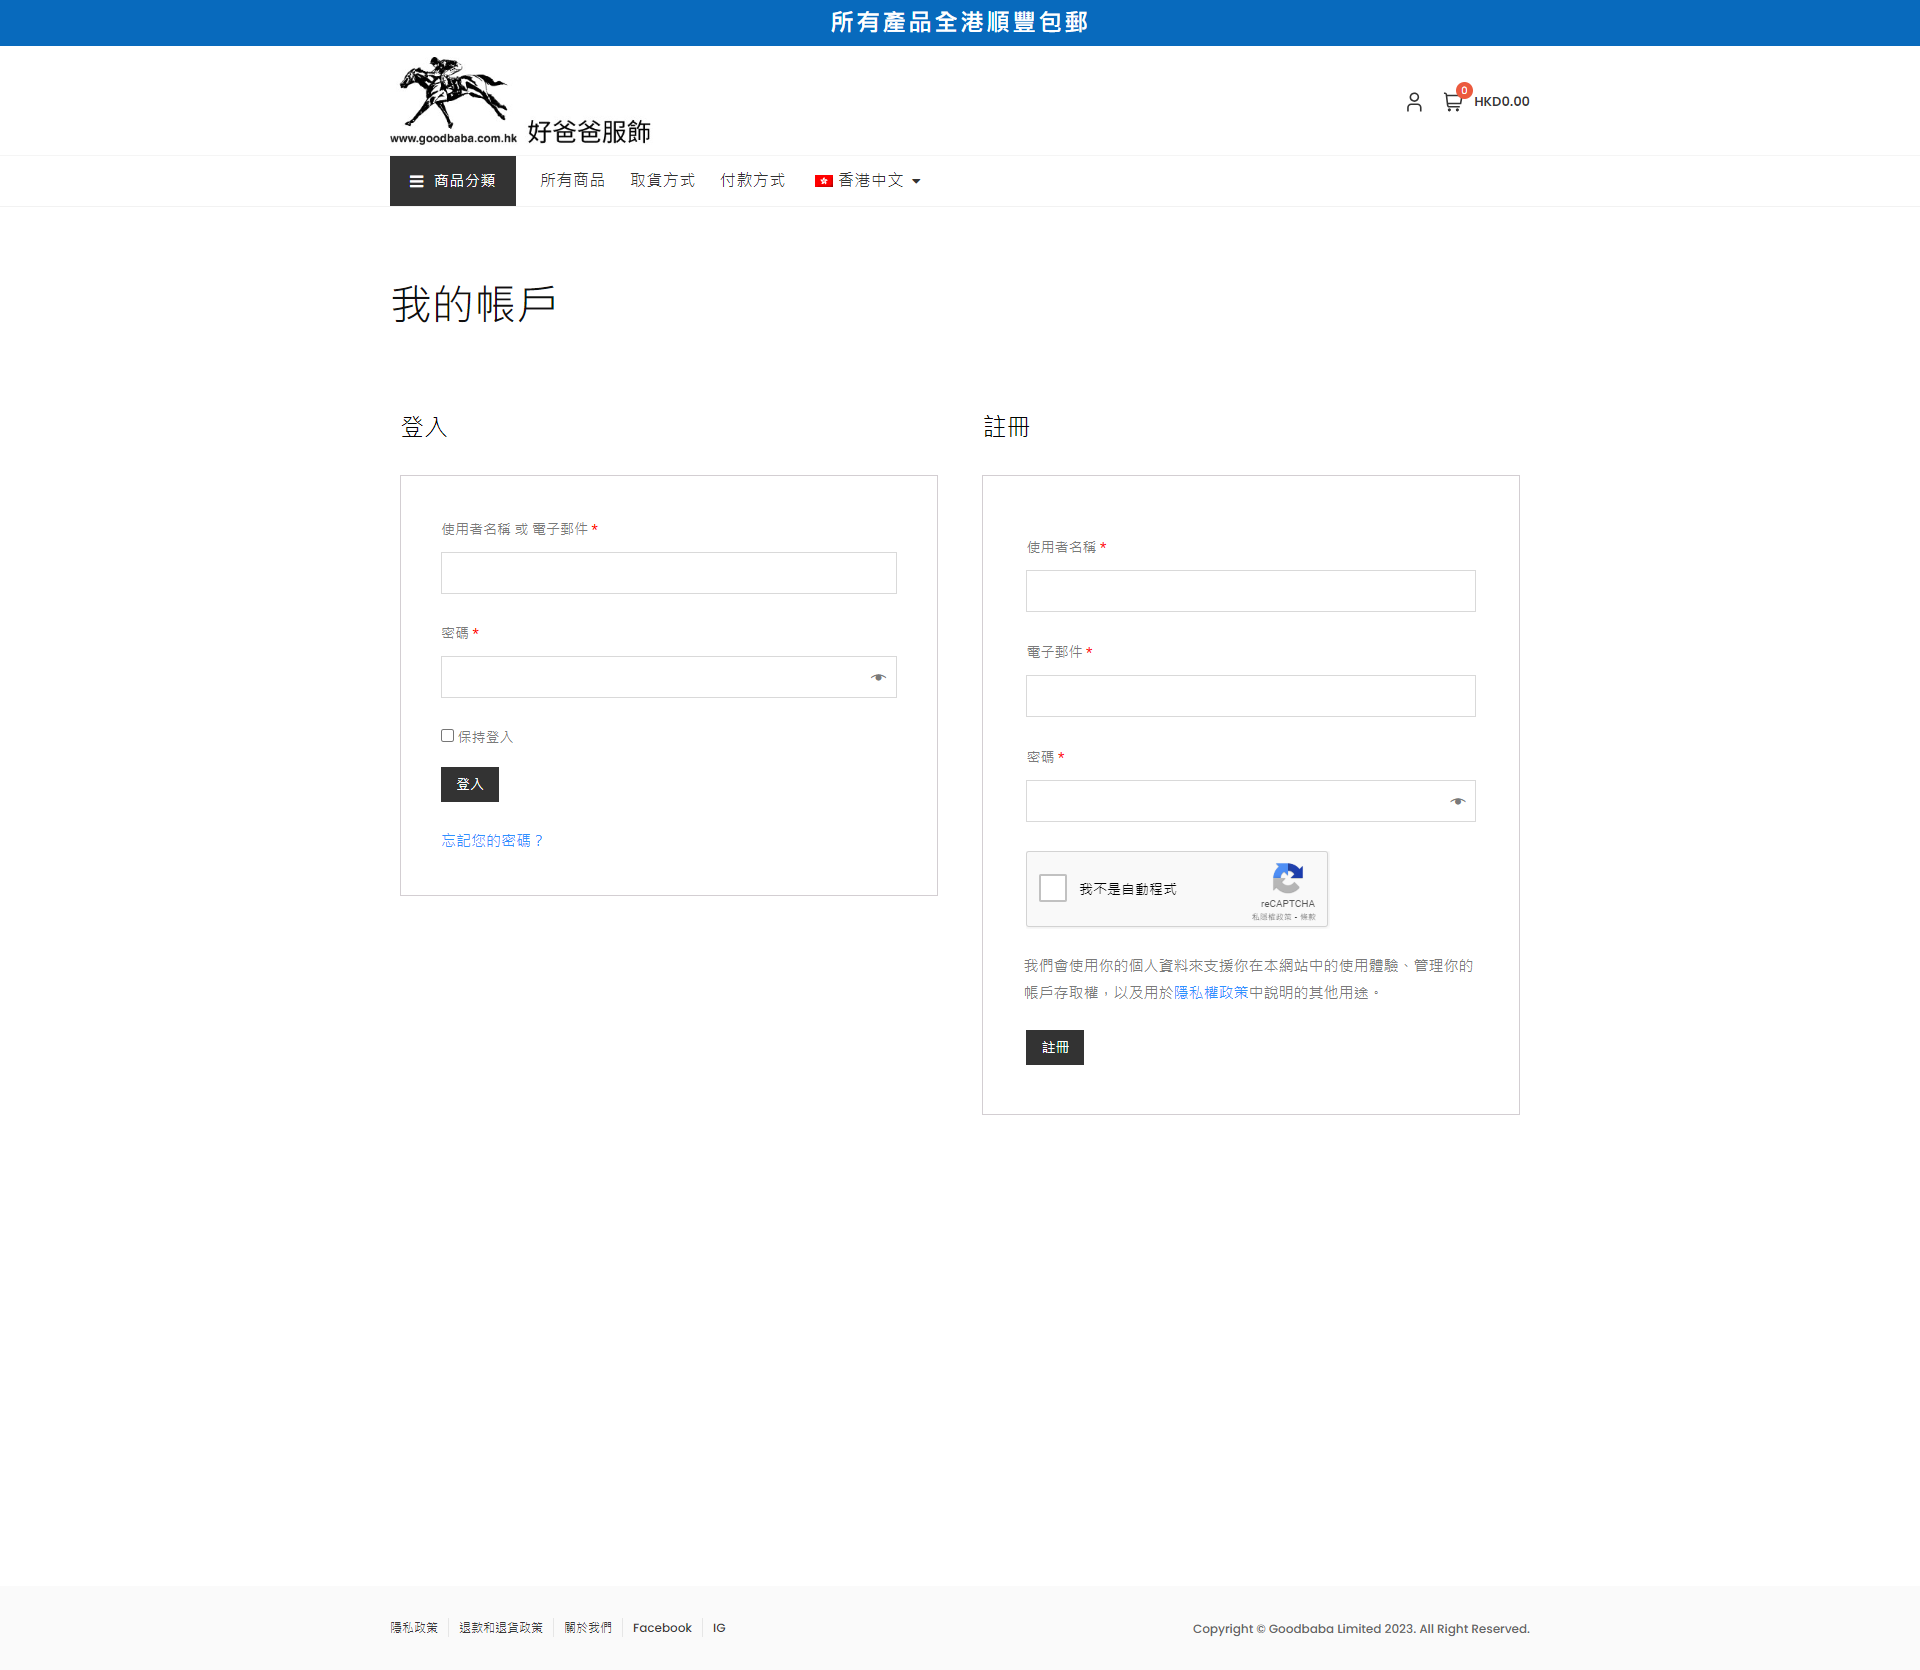The image size is (1920, 1670).
Task: Tick the 我不是自動程式 reCAPTCHA checkbox
Action: click(1053, 888)
